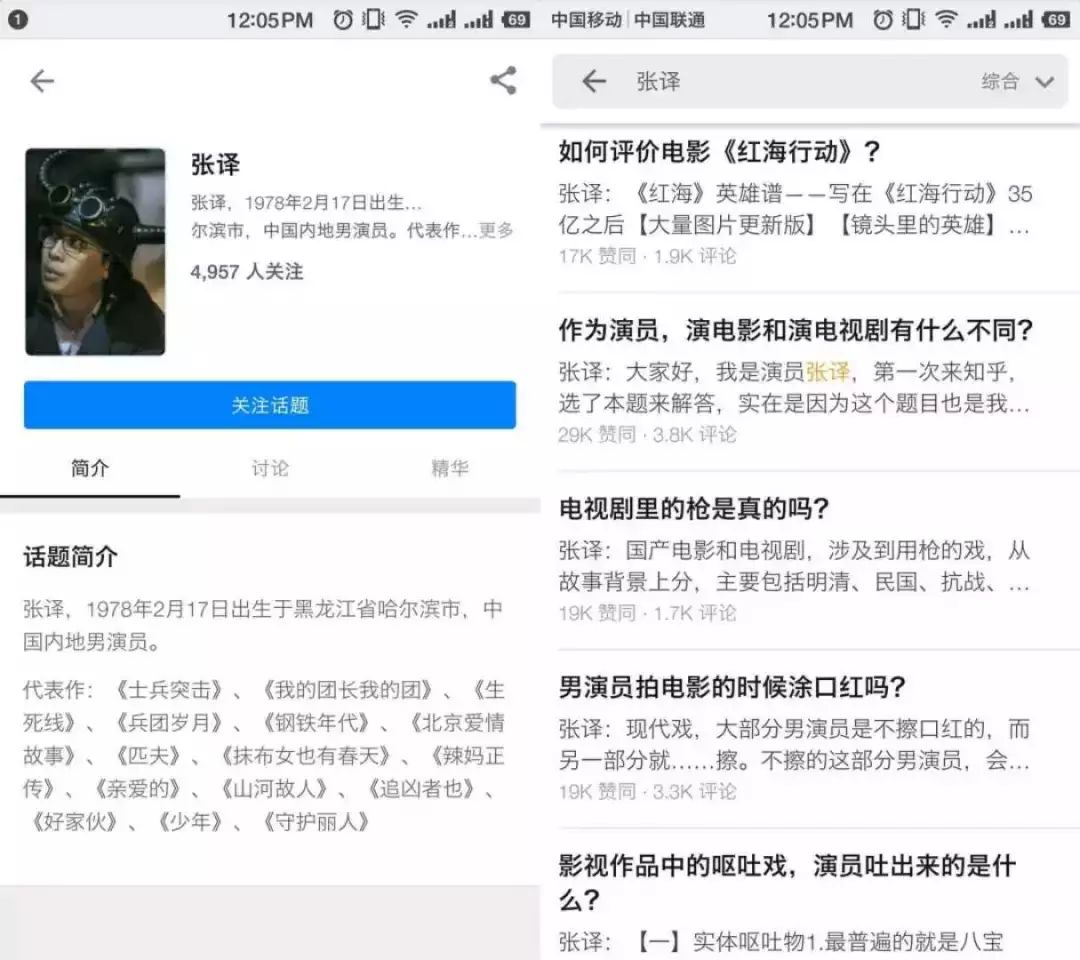Image resolution: width=1080 pixels, height=960 pixels.
Task: Go back from the 张译 topic page
Action: [42, 81]
